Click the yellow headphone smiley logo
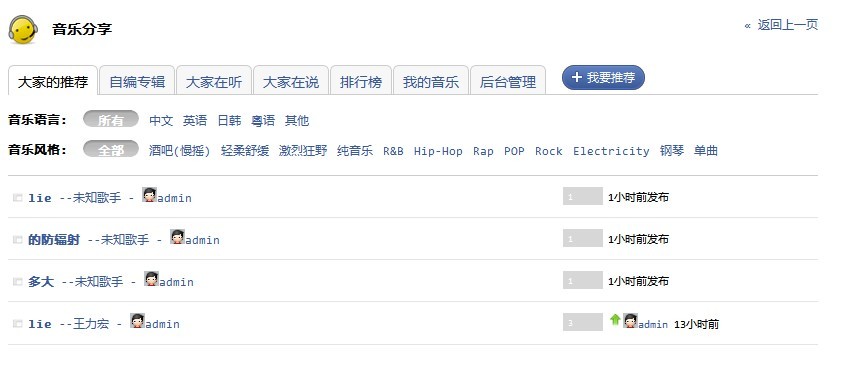The image size is (850, 370). point(23,30)
